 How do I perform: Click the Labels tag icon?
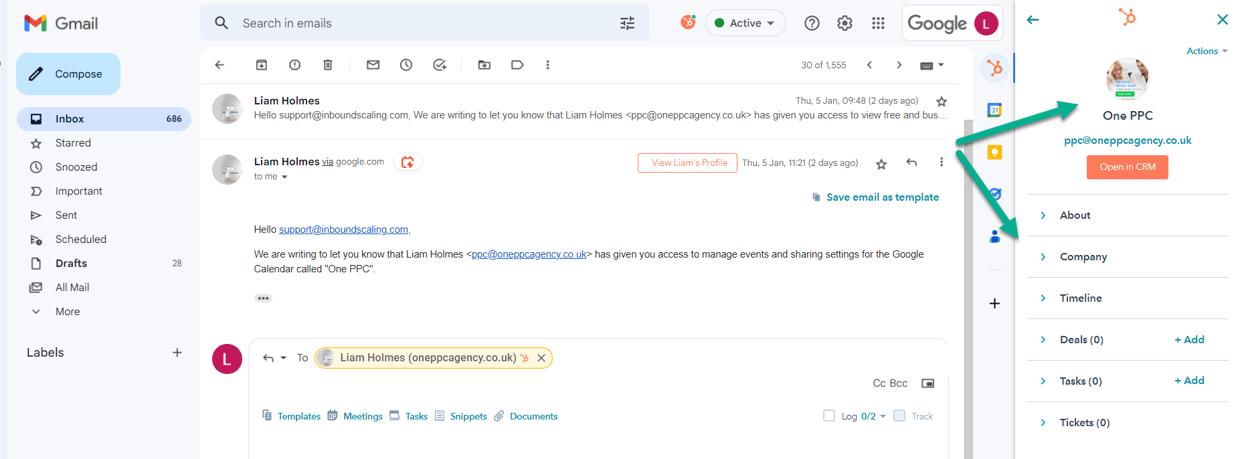(x=517, y=65)
